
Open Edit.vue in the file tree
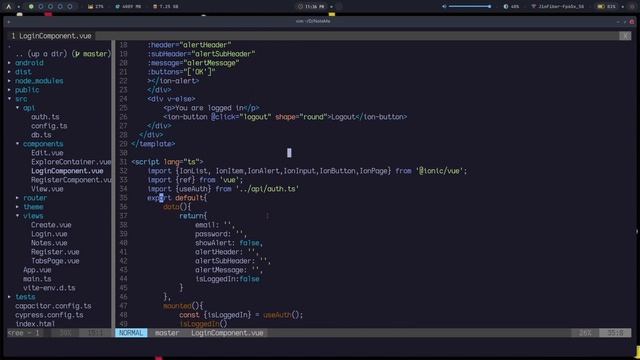(x=47, y=153)
